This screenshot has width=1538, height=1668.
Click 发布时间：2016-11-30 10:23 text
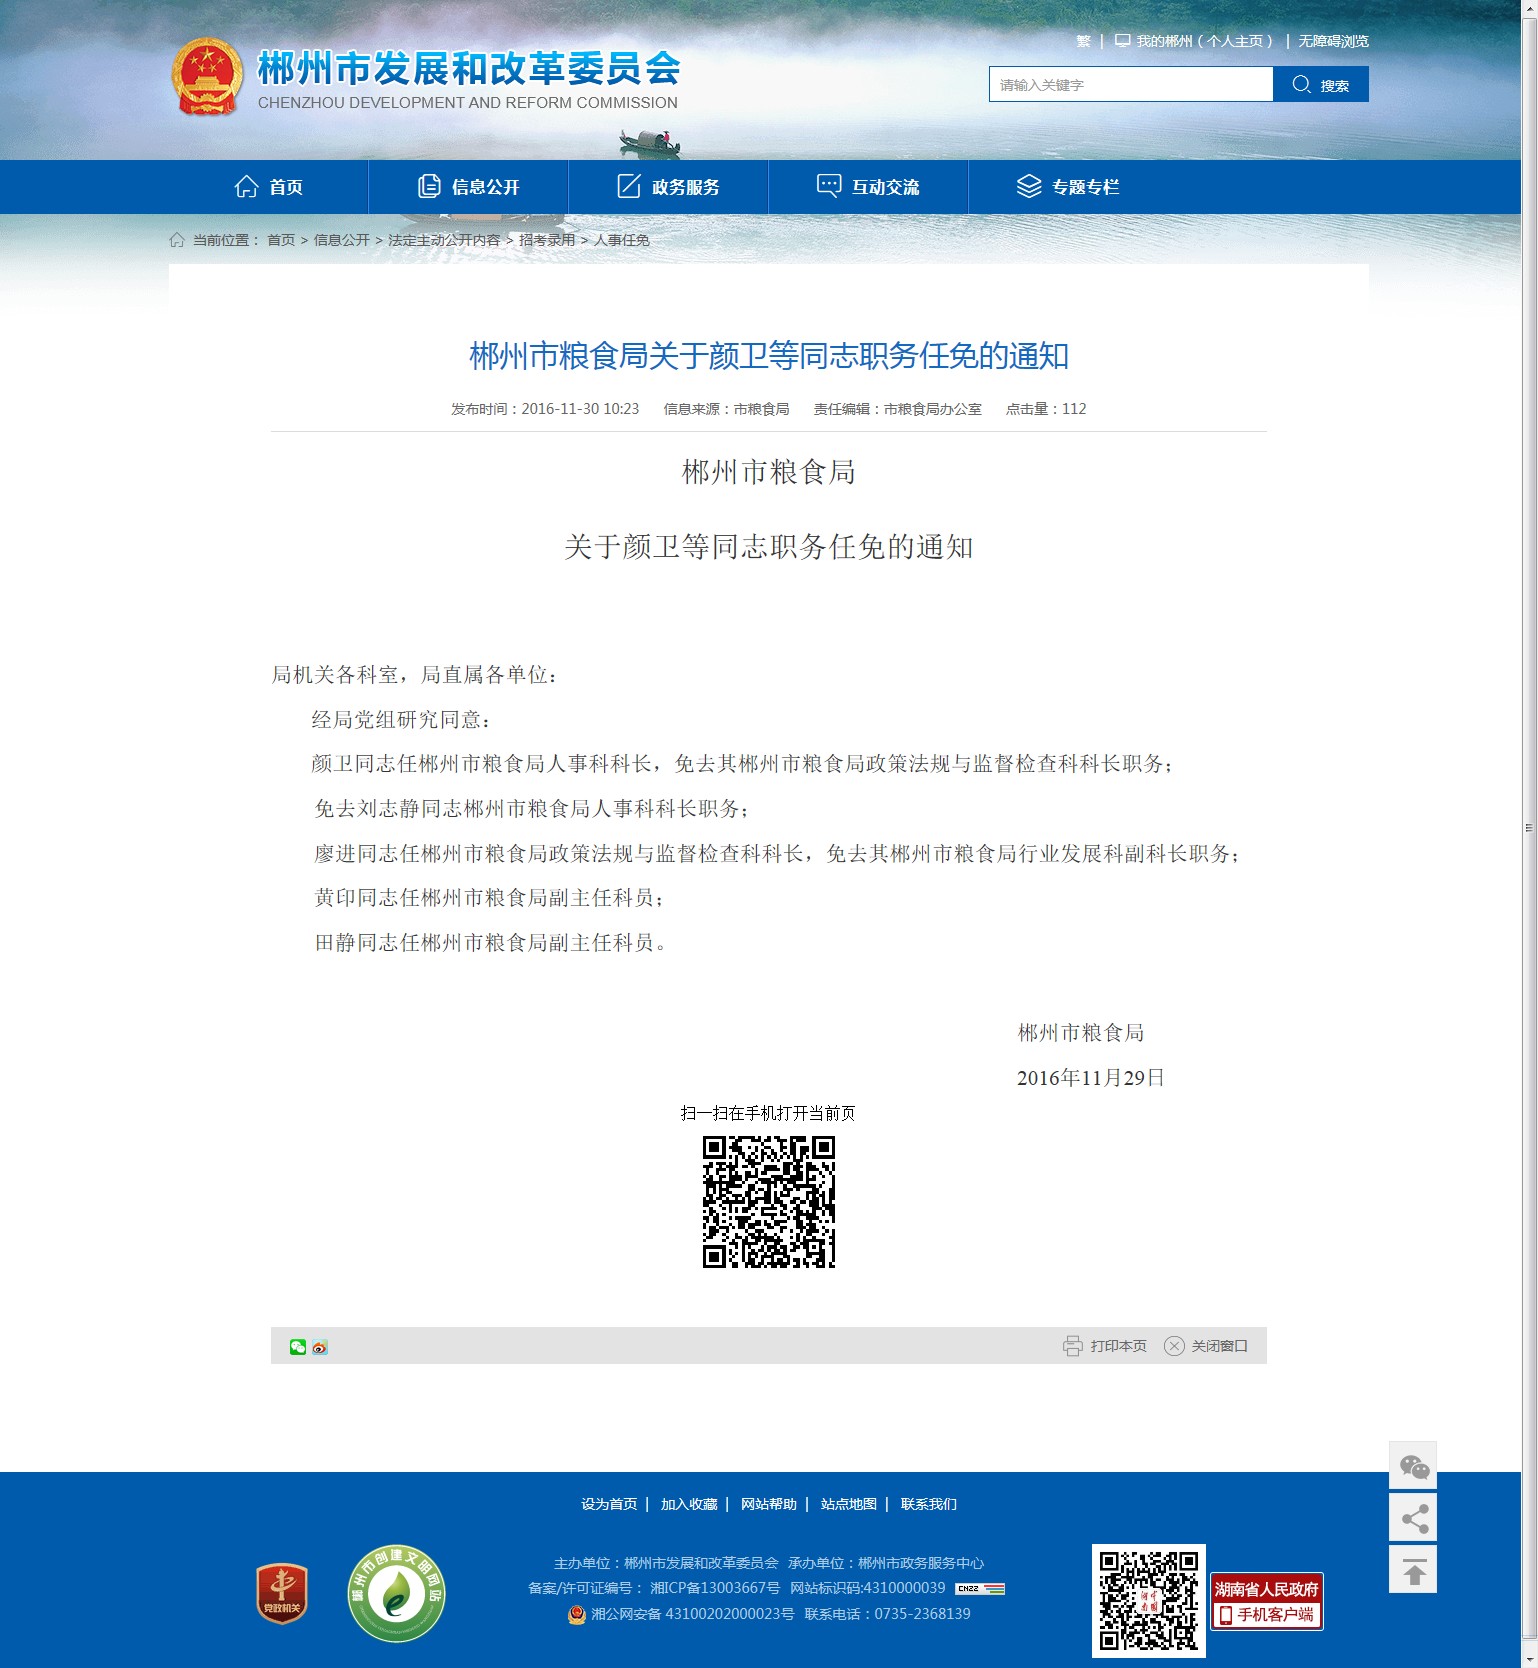pyautogui.click(x=545, y=409)
